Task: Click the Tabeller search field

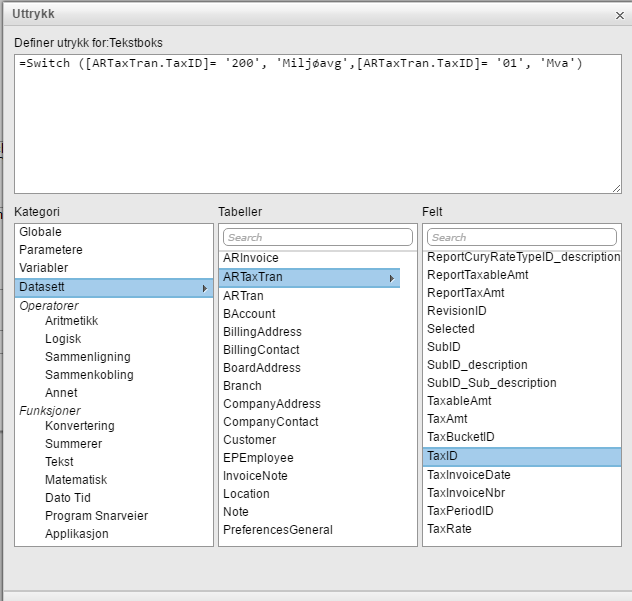Action: click(x=317, y=237)
